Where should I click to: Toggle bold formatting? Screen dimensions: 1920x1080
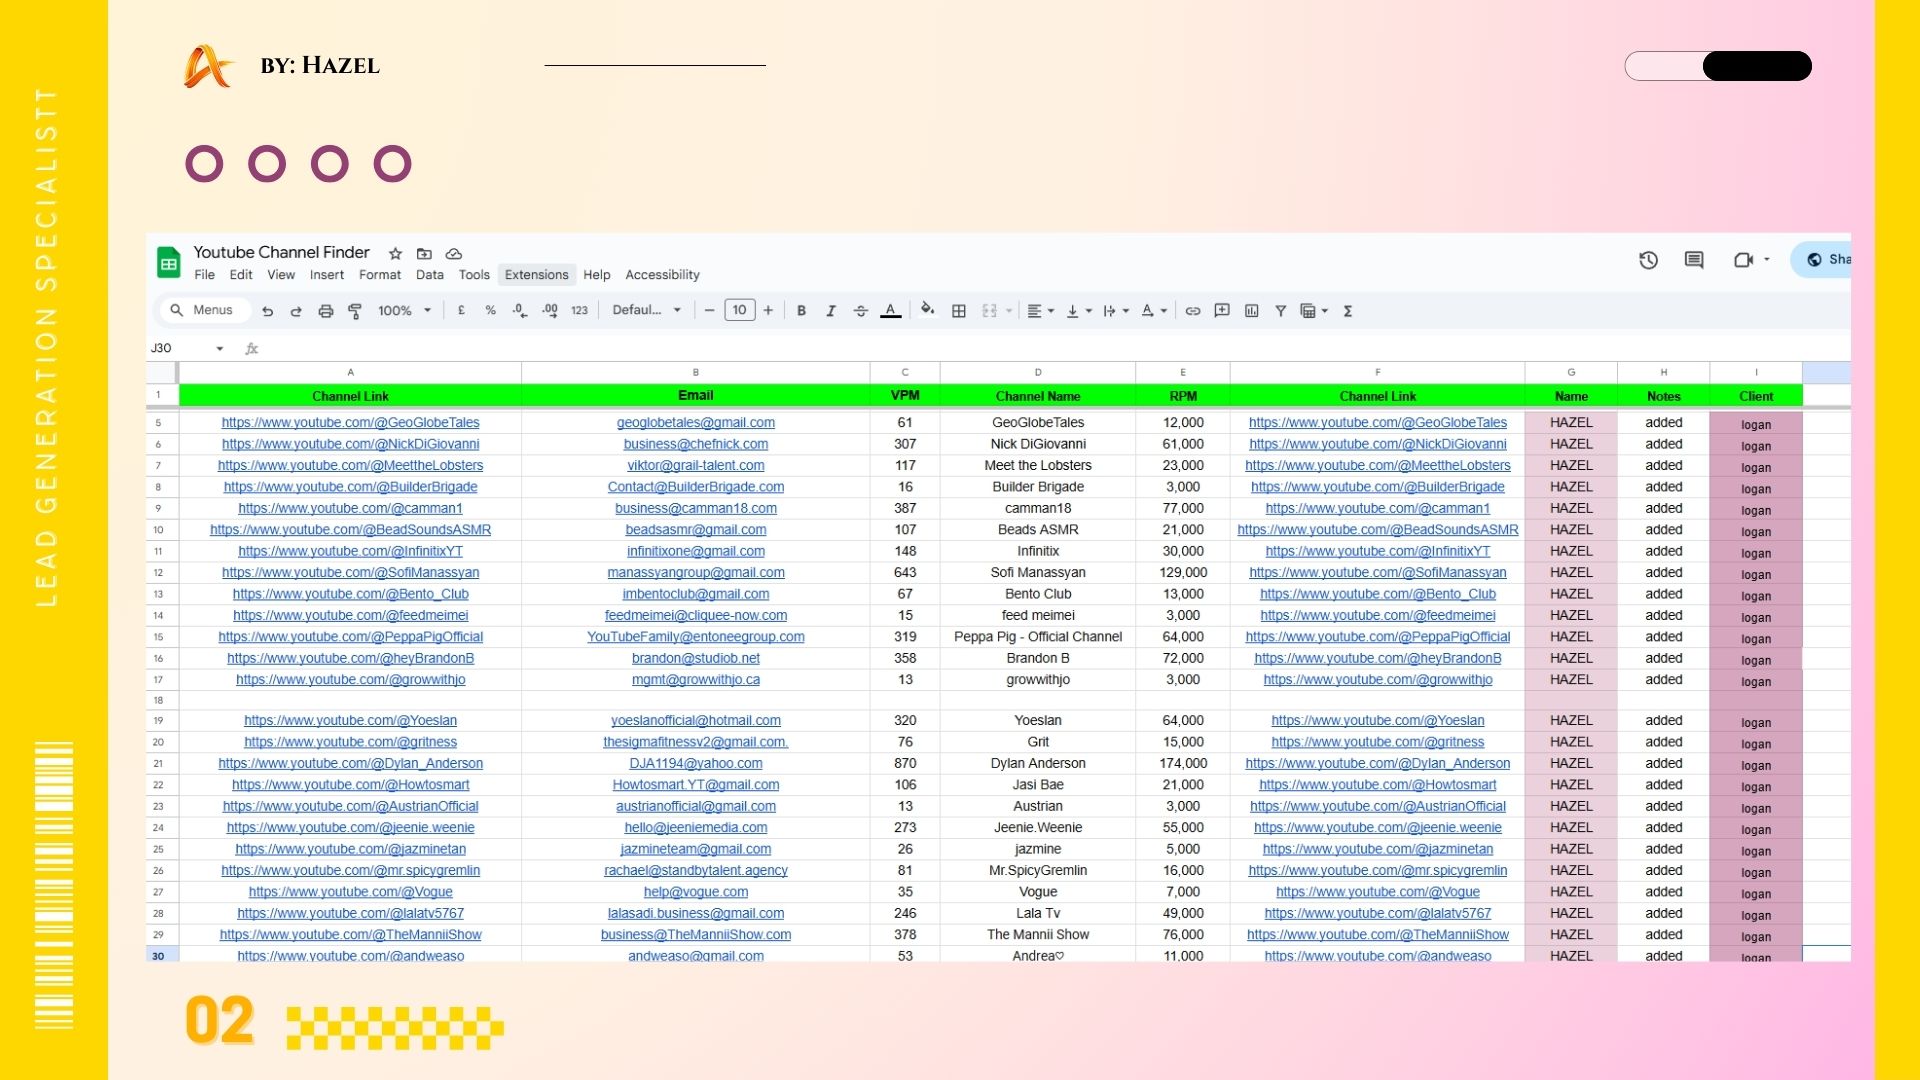[x=801, y=311]
